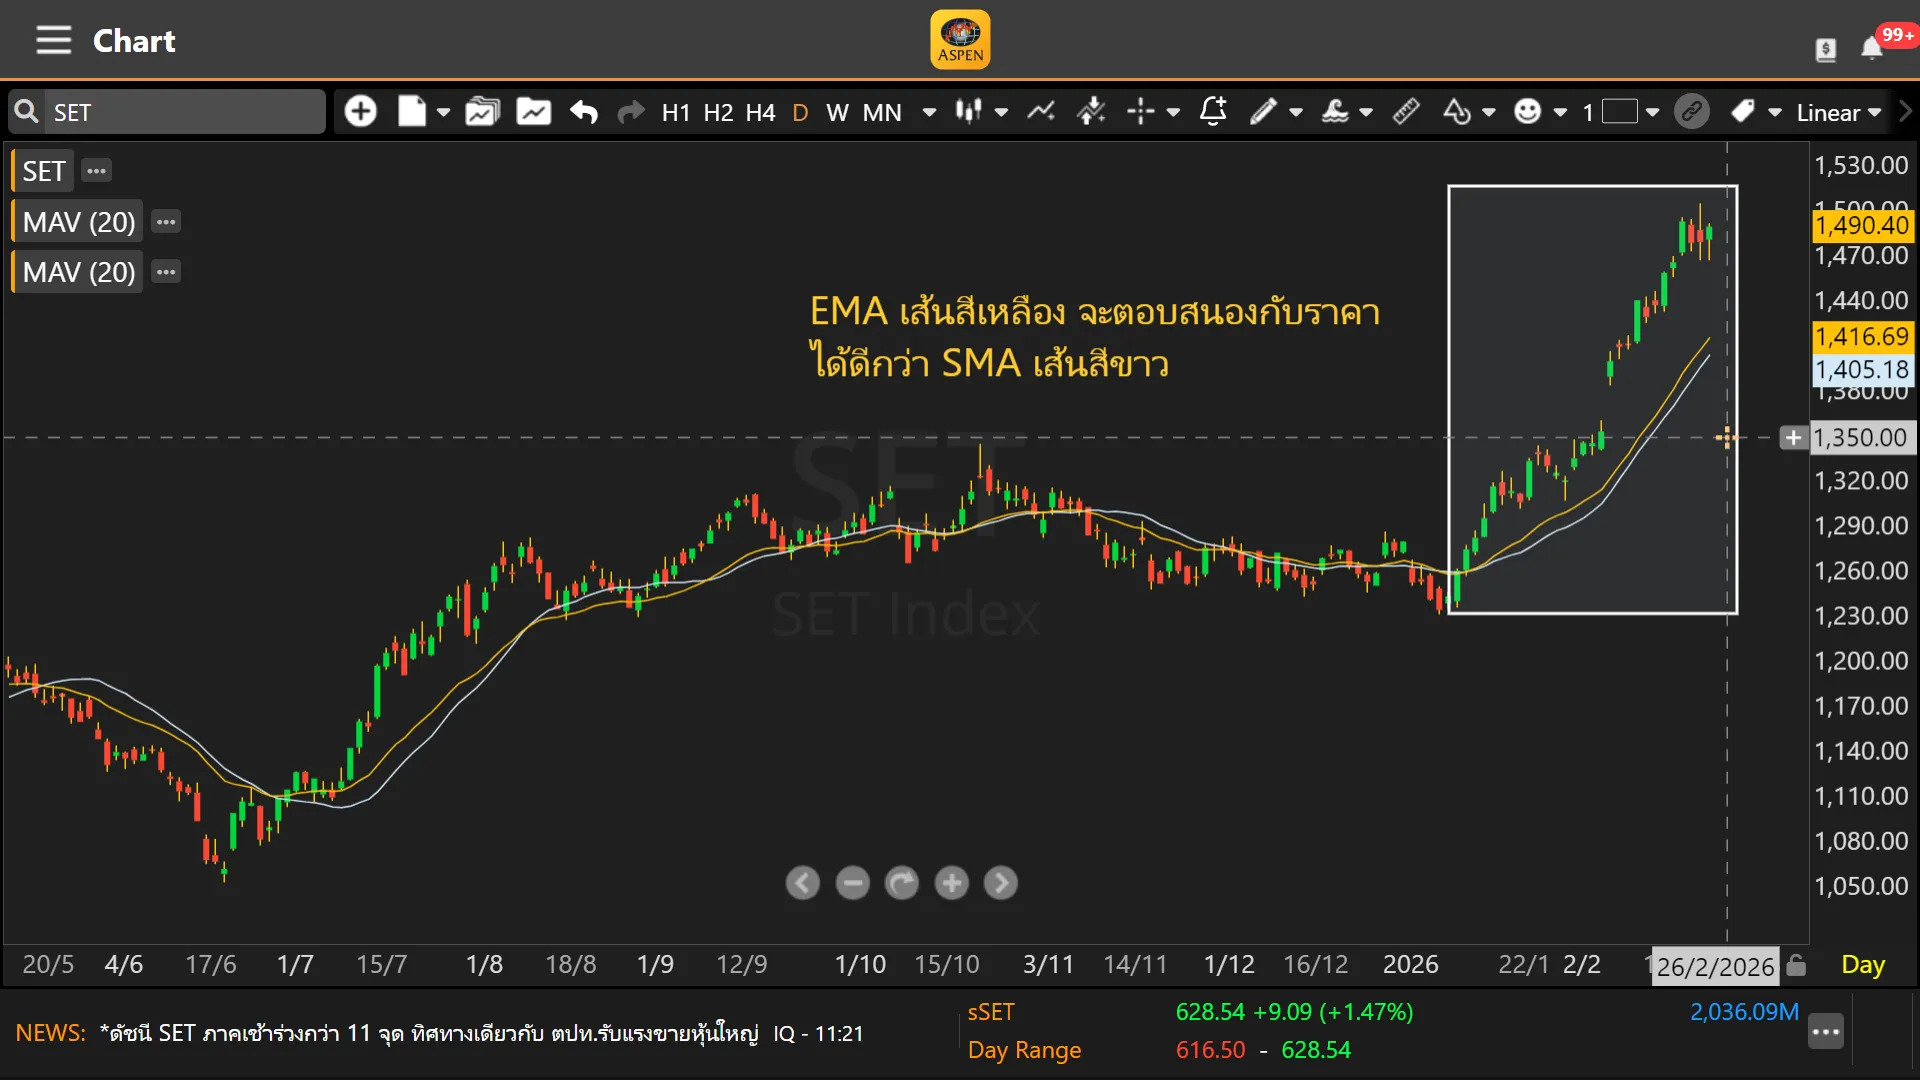
Task: Click the Day period label
Action: pyautogui.click(x=1862, y=965)
